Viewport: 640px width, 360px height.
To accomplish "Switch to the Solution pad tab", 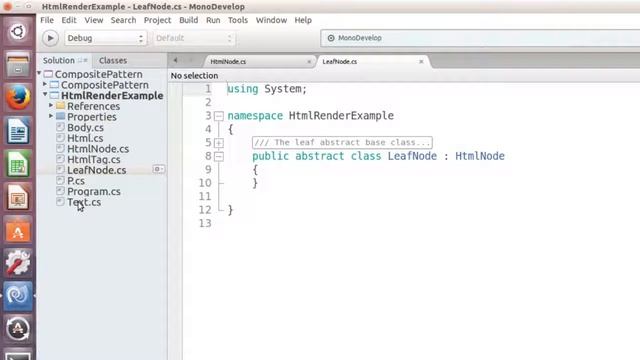I will (59, 60).
